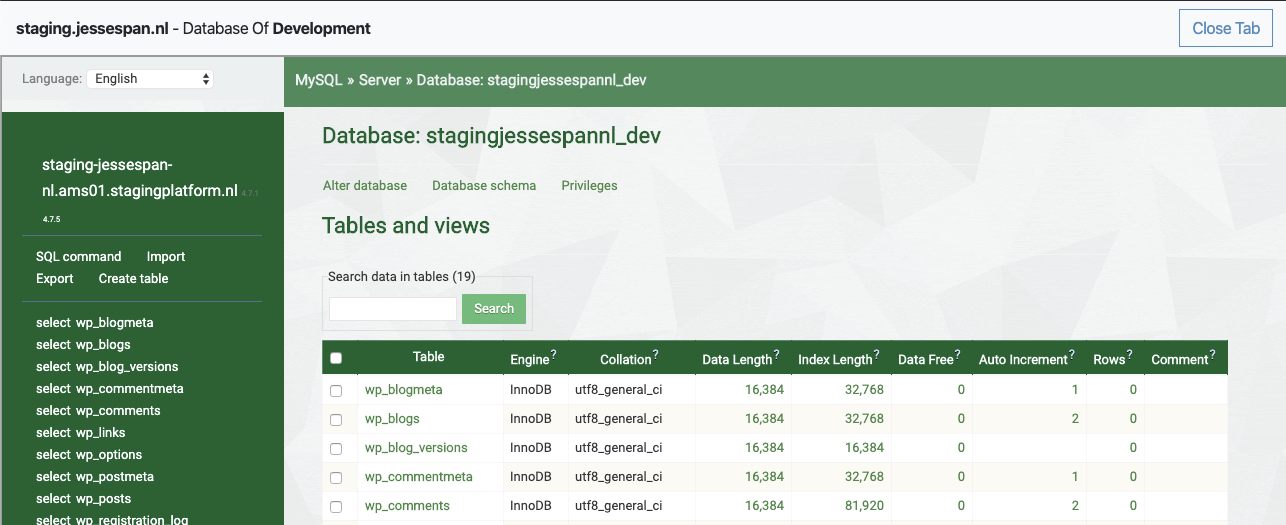Image resolution: width=1286 pixels, height=525 pixels.
Task: Click select beside wp_postmeta in sidebar
Action: click(53, 477)
